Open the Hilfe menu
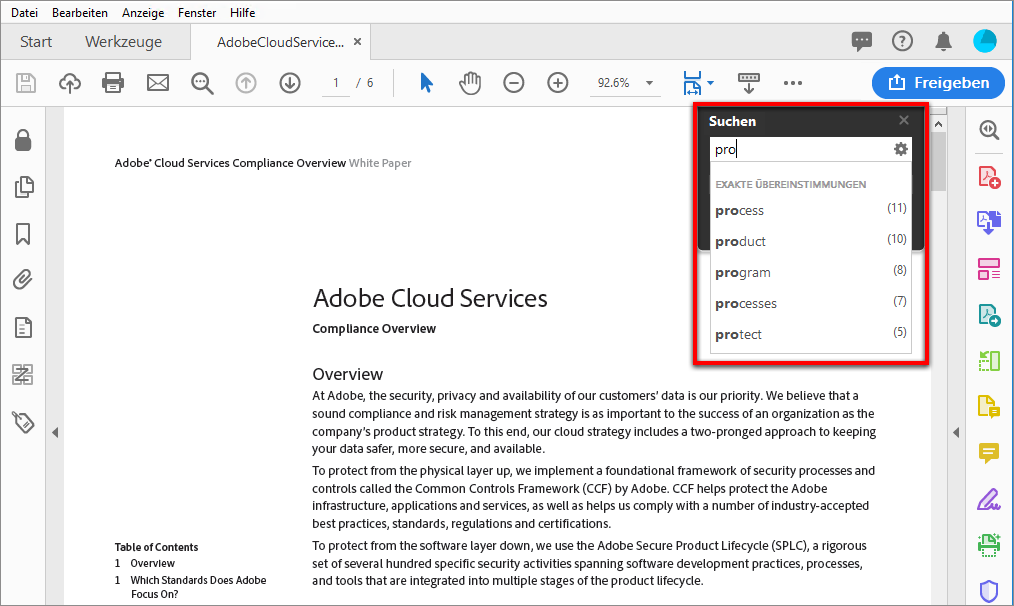Screen dimensions: 1014x606 click(242, 12)
